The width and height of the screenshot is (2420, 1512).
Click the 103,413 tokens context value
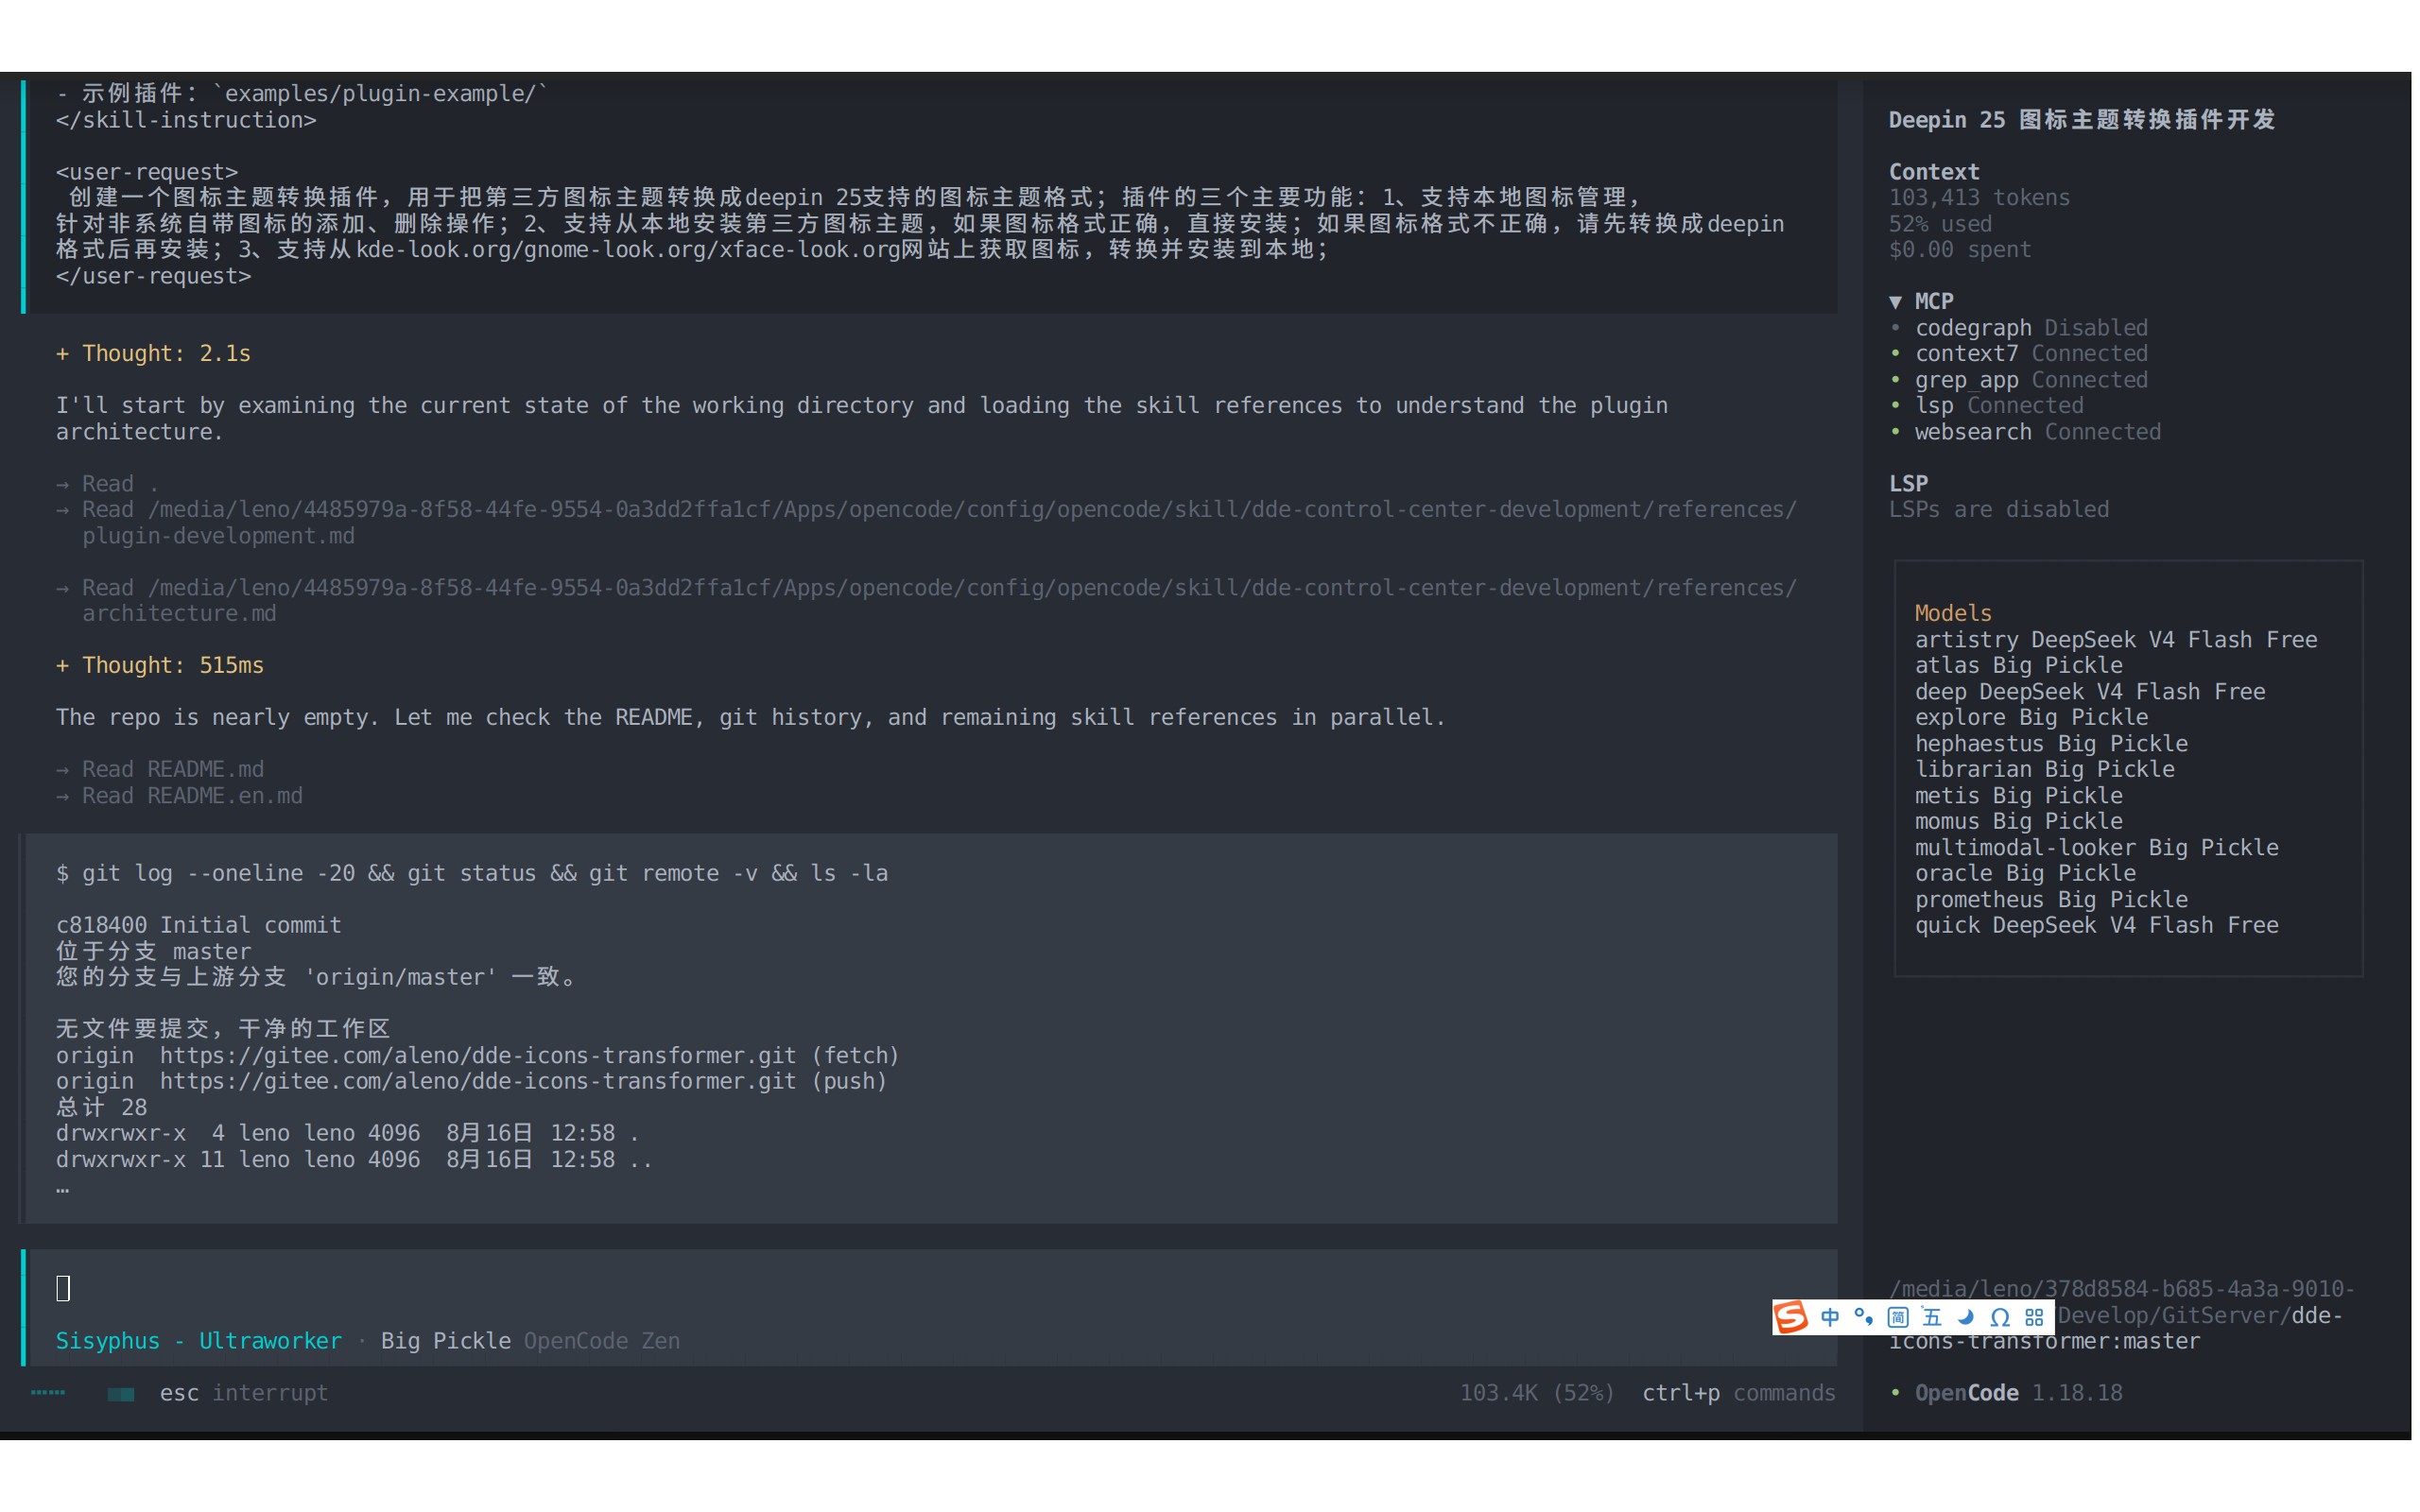click(x=1979, y=198)
